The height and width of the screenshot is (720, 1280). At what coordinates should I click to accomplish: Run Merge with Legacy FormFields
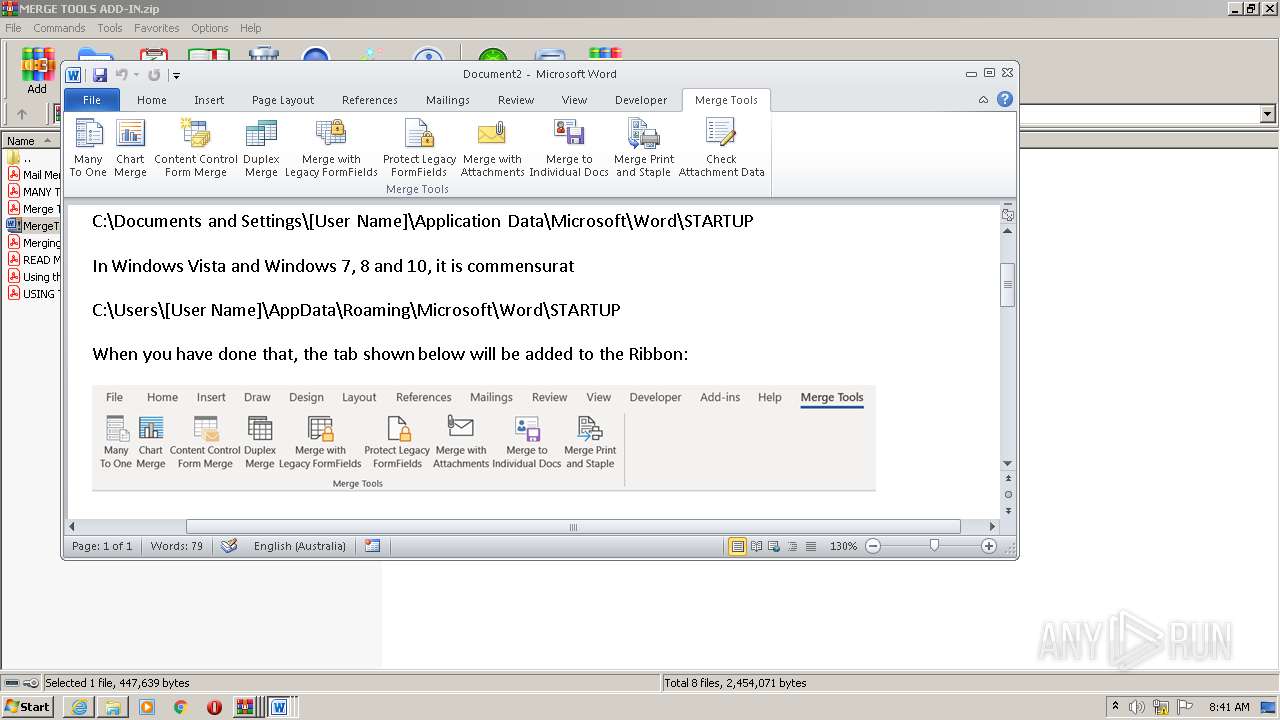coord(331,148)
